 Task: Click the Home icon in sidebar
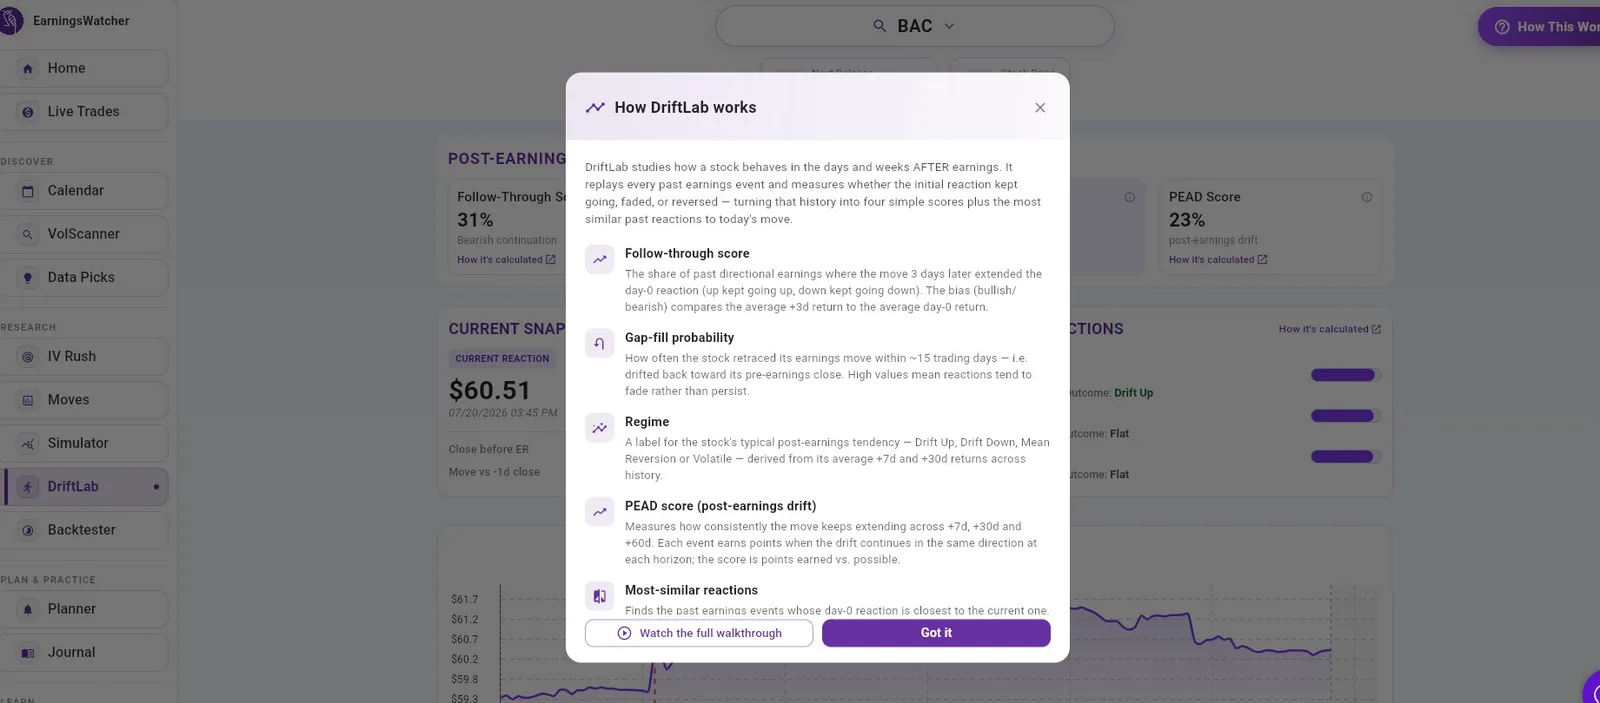click(x=28, y=69)
